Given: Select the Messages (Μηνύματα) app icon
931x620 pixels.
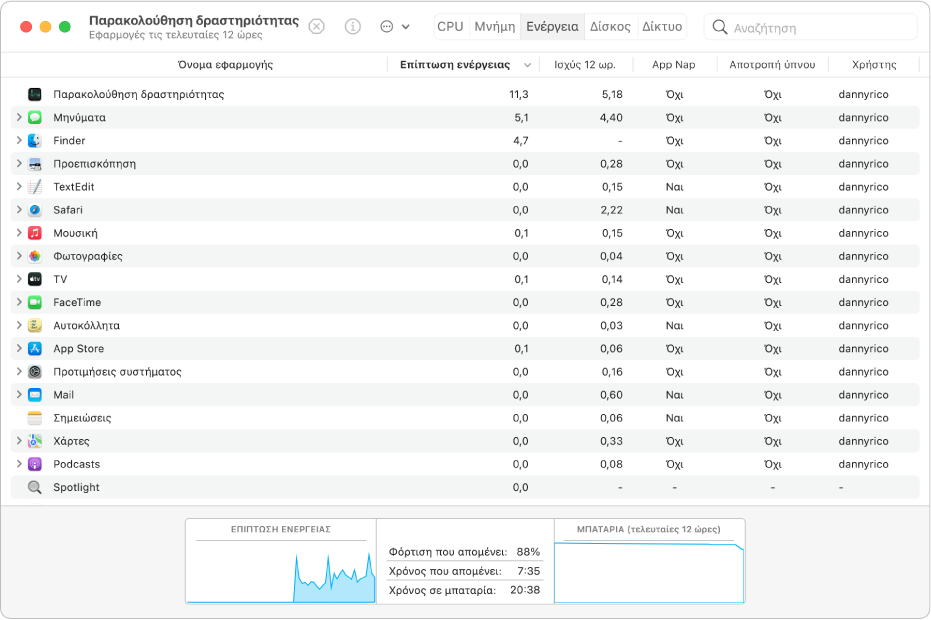Looking at the screenshot, I should pos(35,117).
